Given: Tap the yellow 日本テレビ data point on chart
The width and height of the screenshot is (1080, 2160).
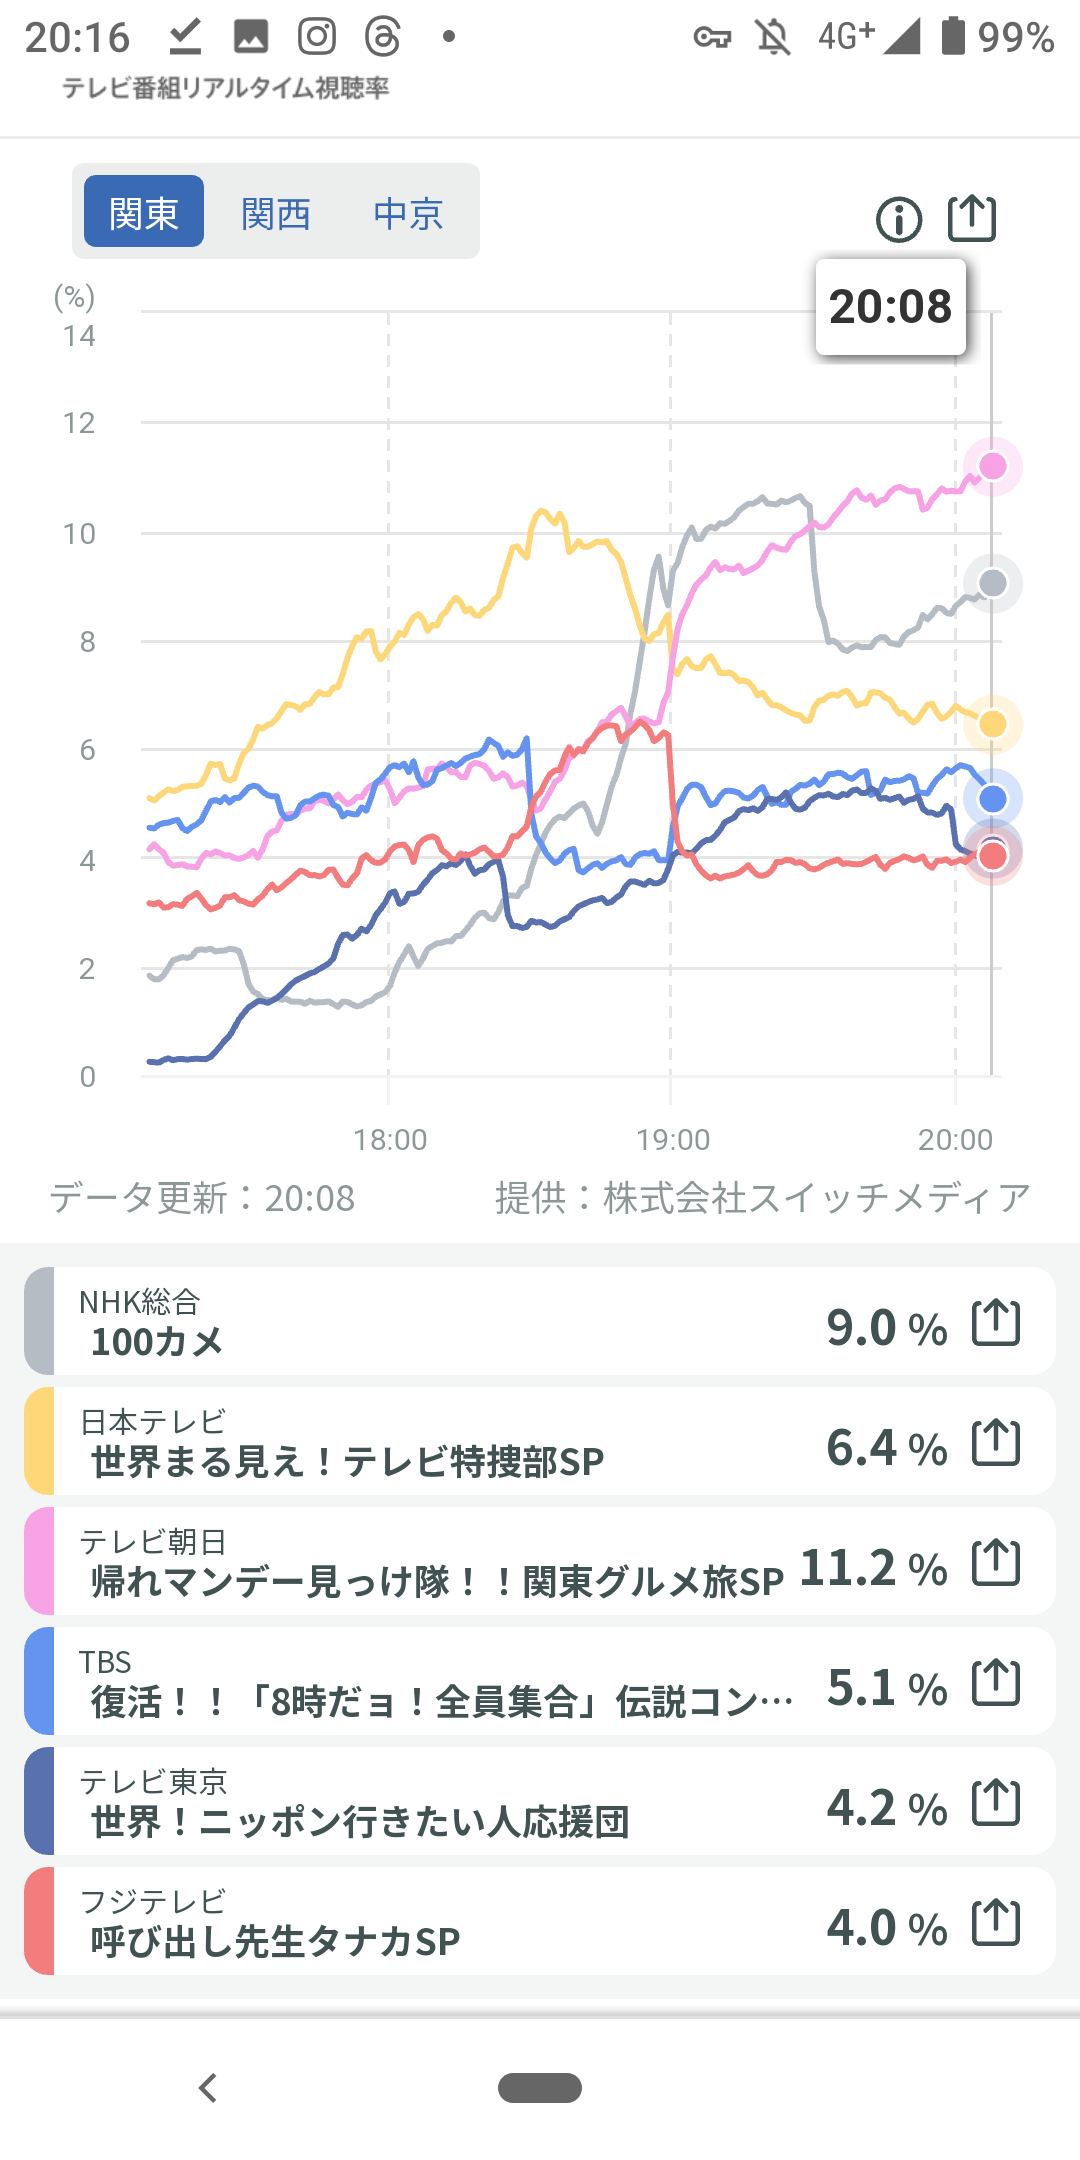Looking at the screenshot, I should point(992,724).
